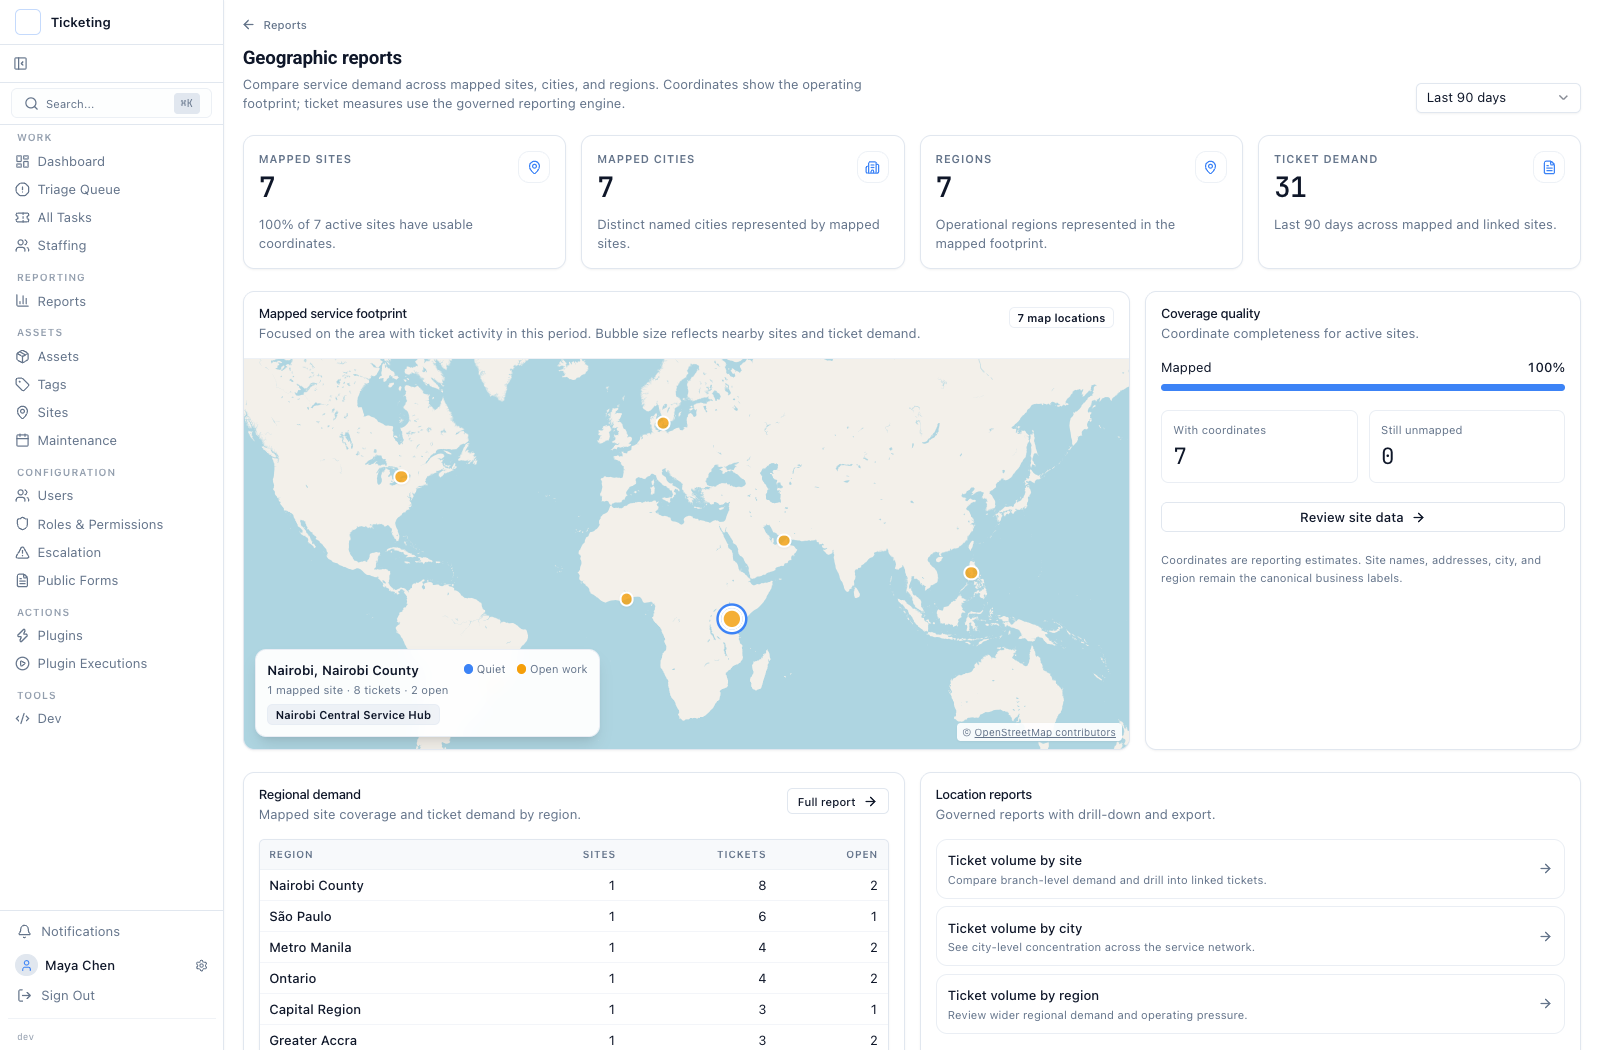1600x1050 pixels.
Task: Open user settings gear icon
Action: 202,966
